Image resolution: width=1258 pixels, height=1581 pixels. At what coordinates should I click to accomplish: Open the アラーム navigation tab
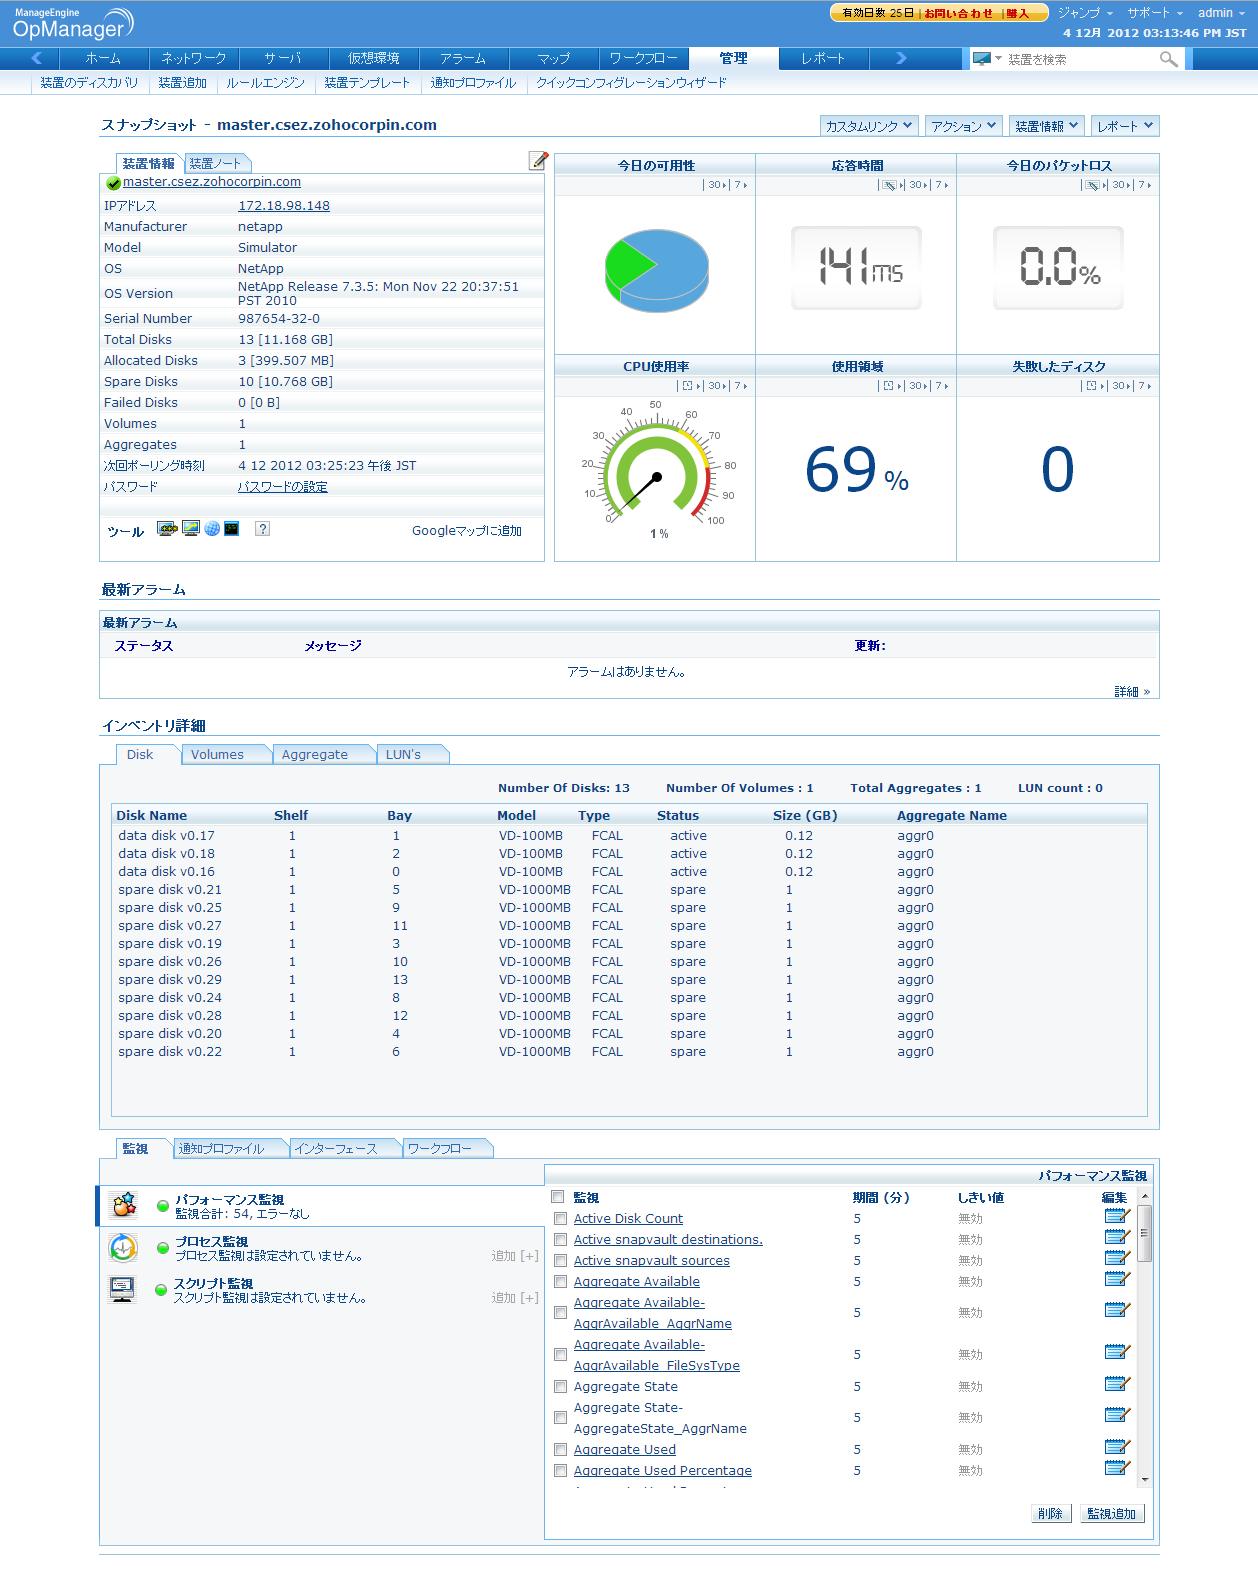[x=463, y=59]
